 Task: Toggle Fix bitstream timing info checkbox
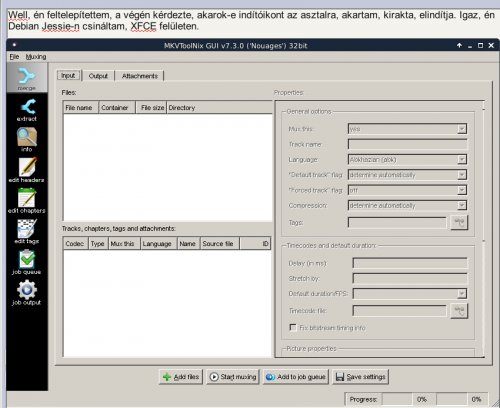[x=293, y=328]
